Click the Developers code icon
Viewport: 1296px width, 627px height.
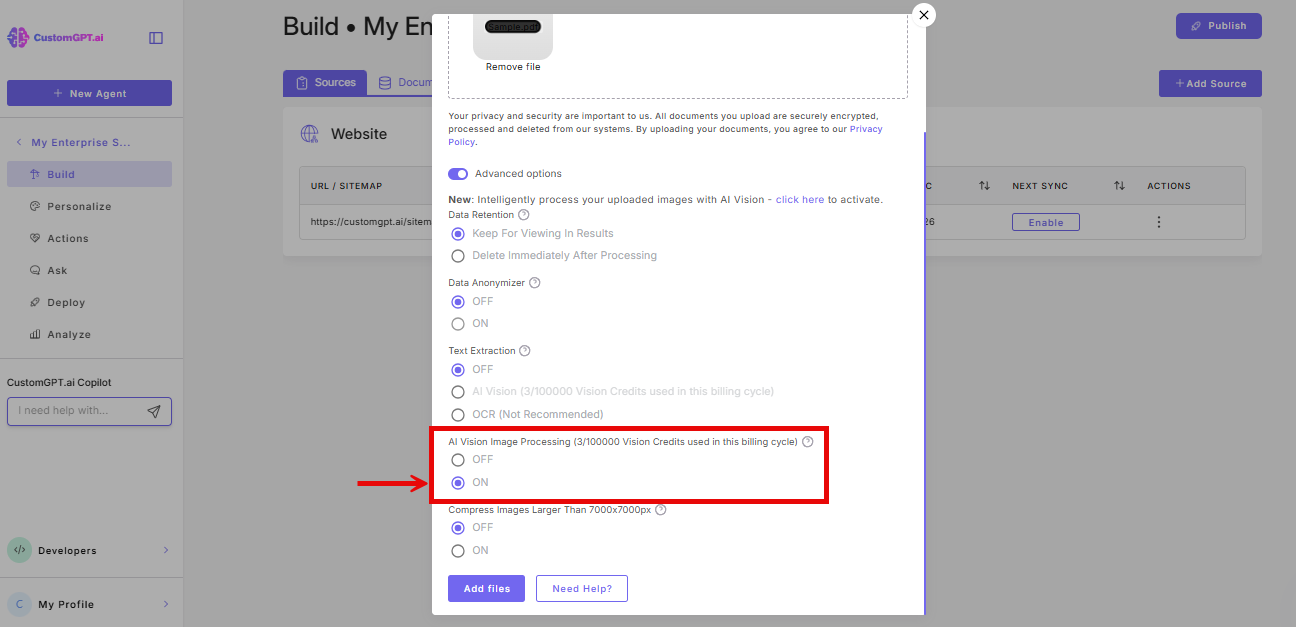pos(19,550)
